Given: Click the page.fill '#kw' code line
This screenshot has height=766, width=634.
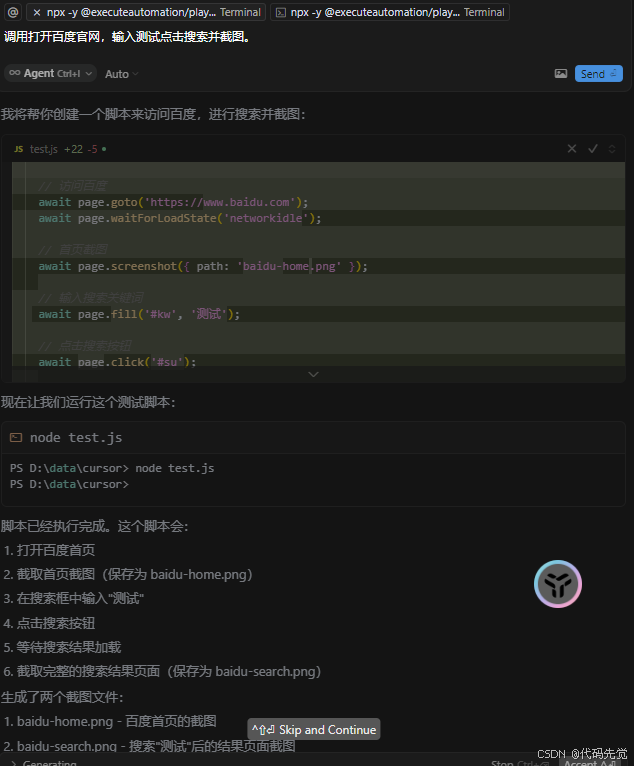Looking at the screenshot, I should tap(139, 314).
